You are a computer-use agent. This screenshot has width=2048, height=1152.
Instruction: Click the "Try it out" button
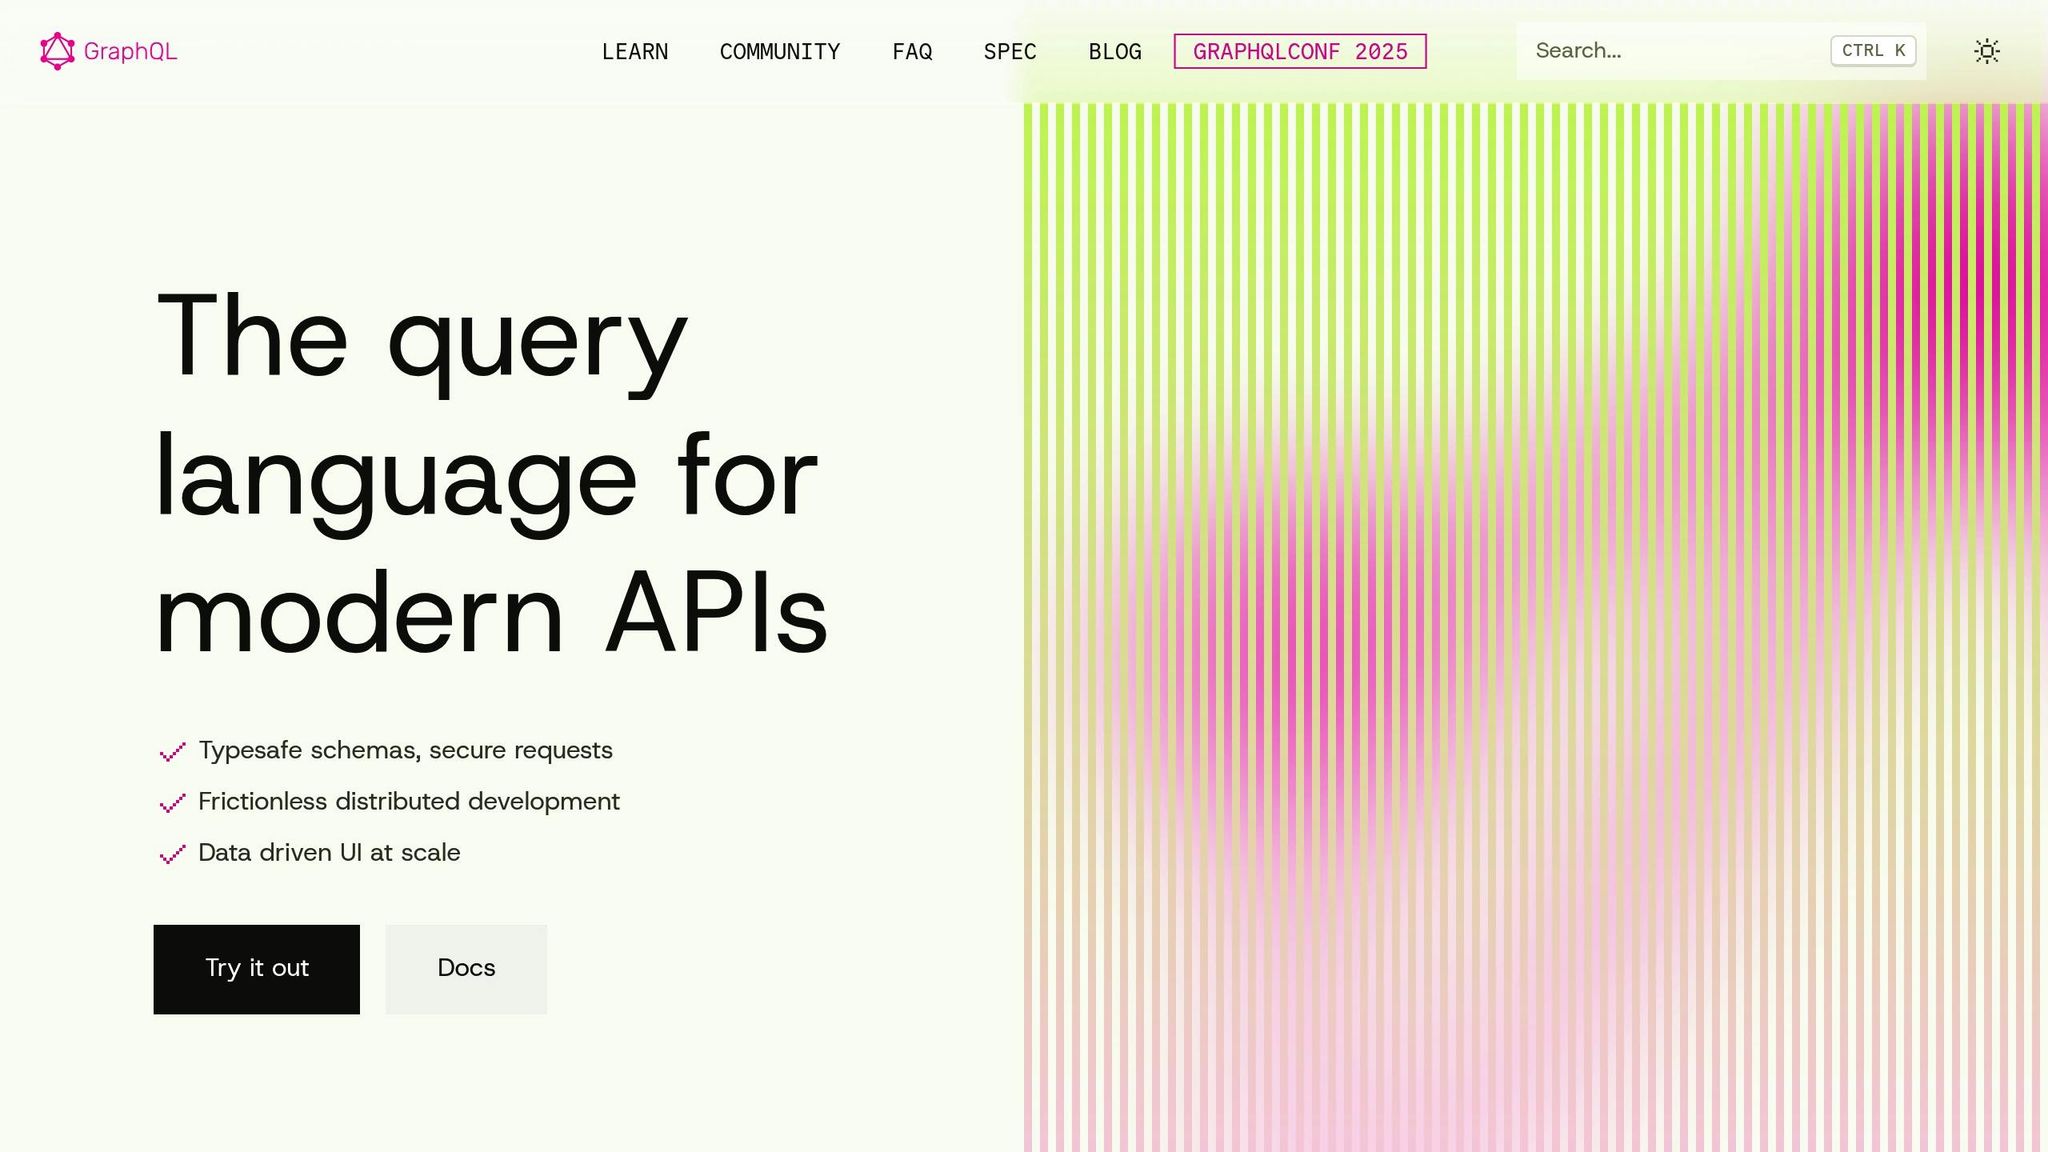256,968
